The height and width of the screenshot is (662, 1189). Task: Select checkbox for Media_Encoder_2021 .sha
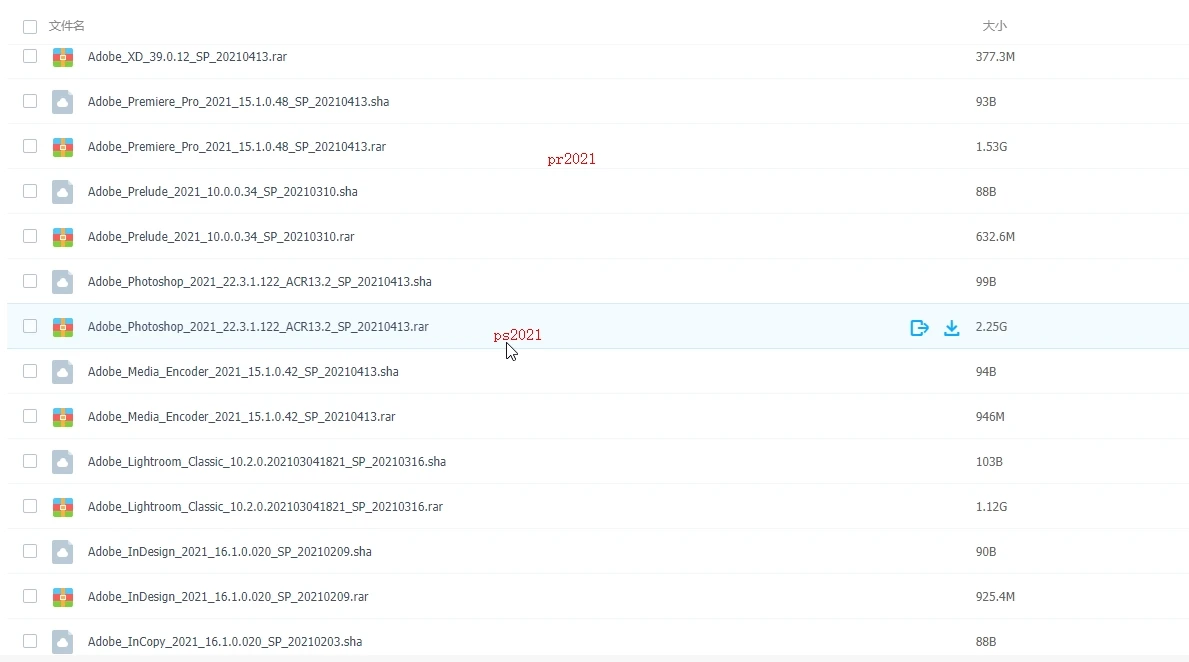30,371
